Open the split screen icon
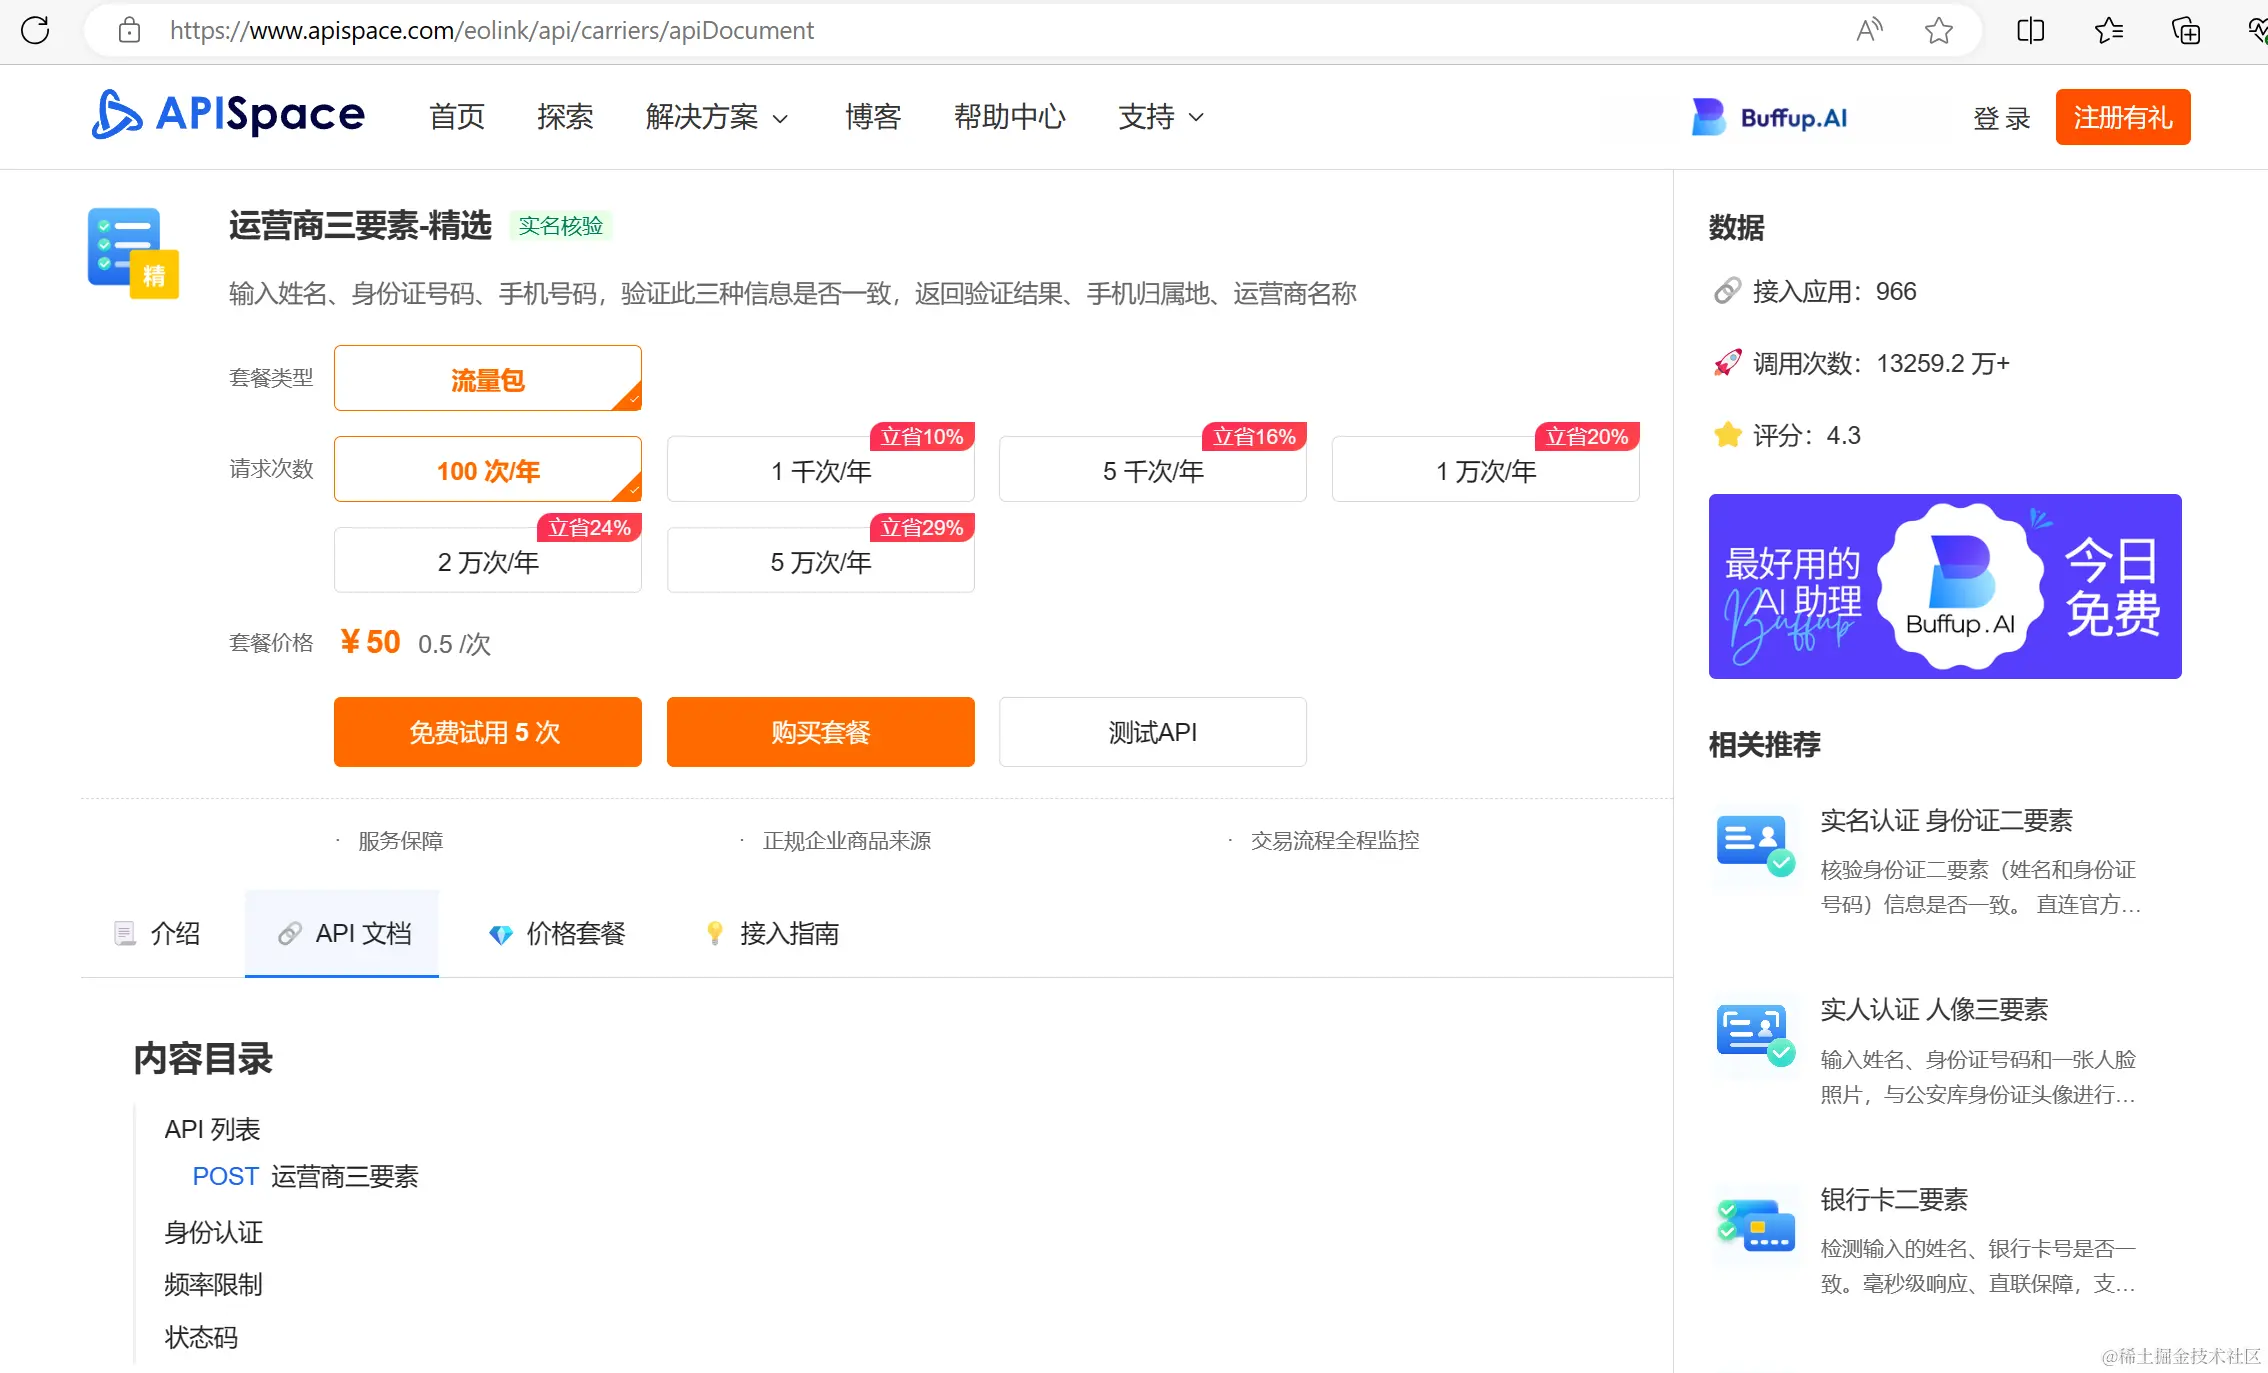 click(2030, 30)
